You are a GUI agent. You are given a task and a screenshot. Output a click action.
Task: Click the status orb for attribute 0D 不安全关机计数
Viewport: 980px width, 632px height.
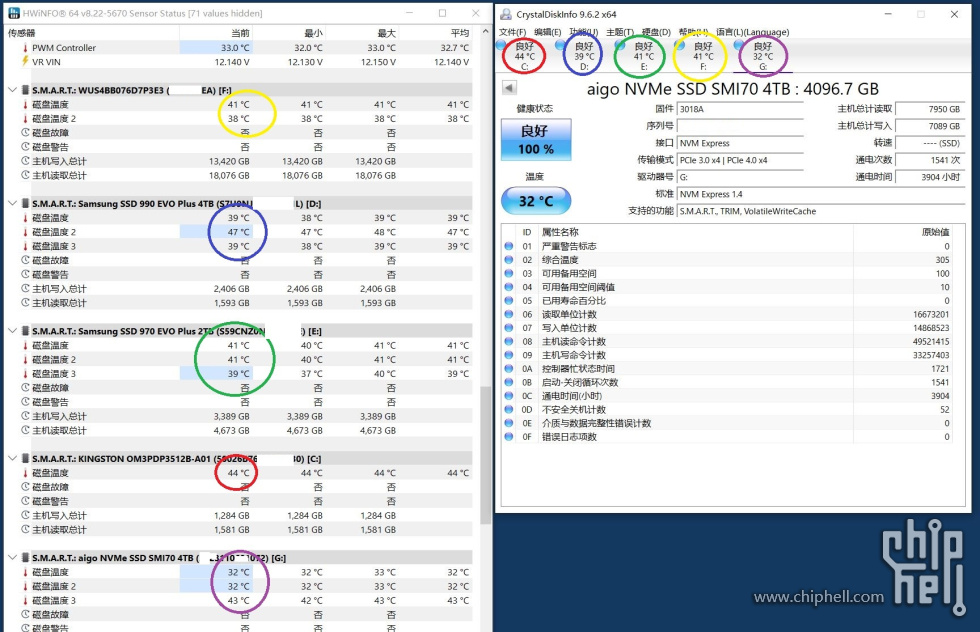(x=509, y=409)
